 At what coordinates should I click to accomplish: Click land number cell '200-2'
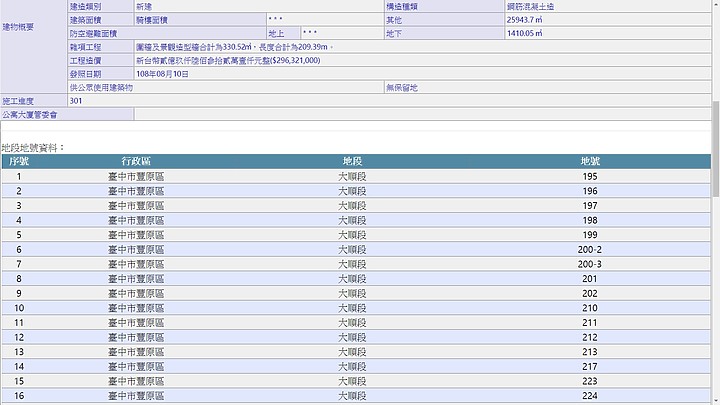pos(590,250)
